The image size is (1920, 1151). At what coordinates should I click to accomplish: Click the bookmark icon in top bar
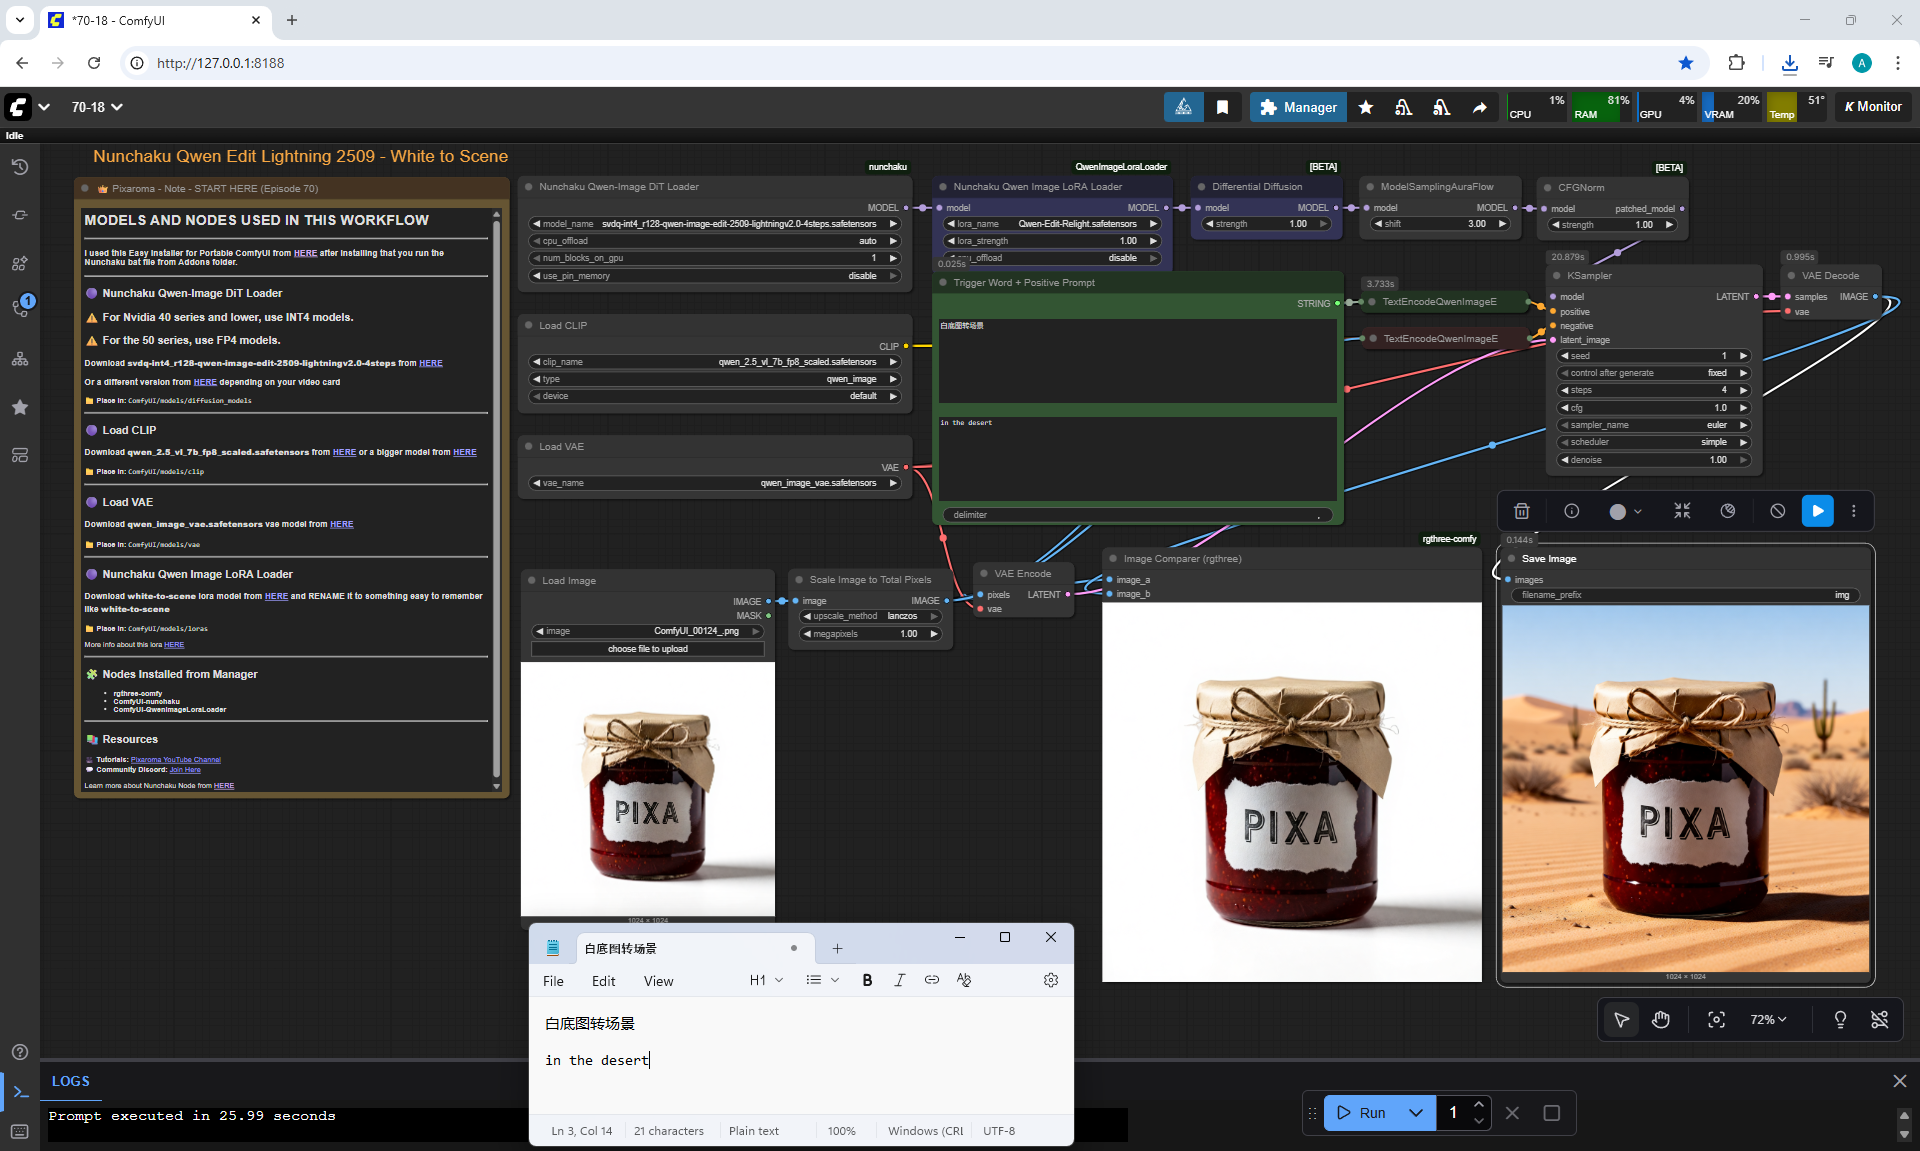coord(1222,107)
